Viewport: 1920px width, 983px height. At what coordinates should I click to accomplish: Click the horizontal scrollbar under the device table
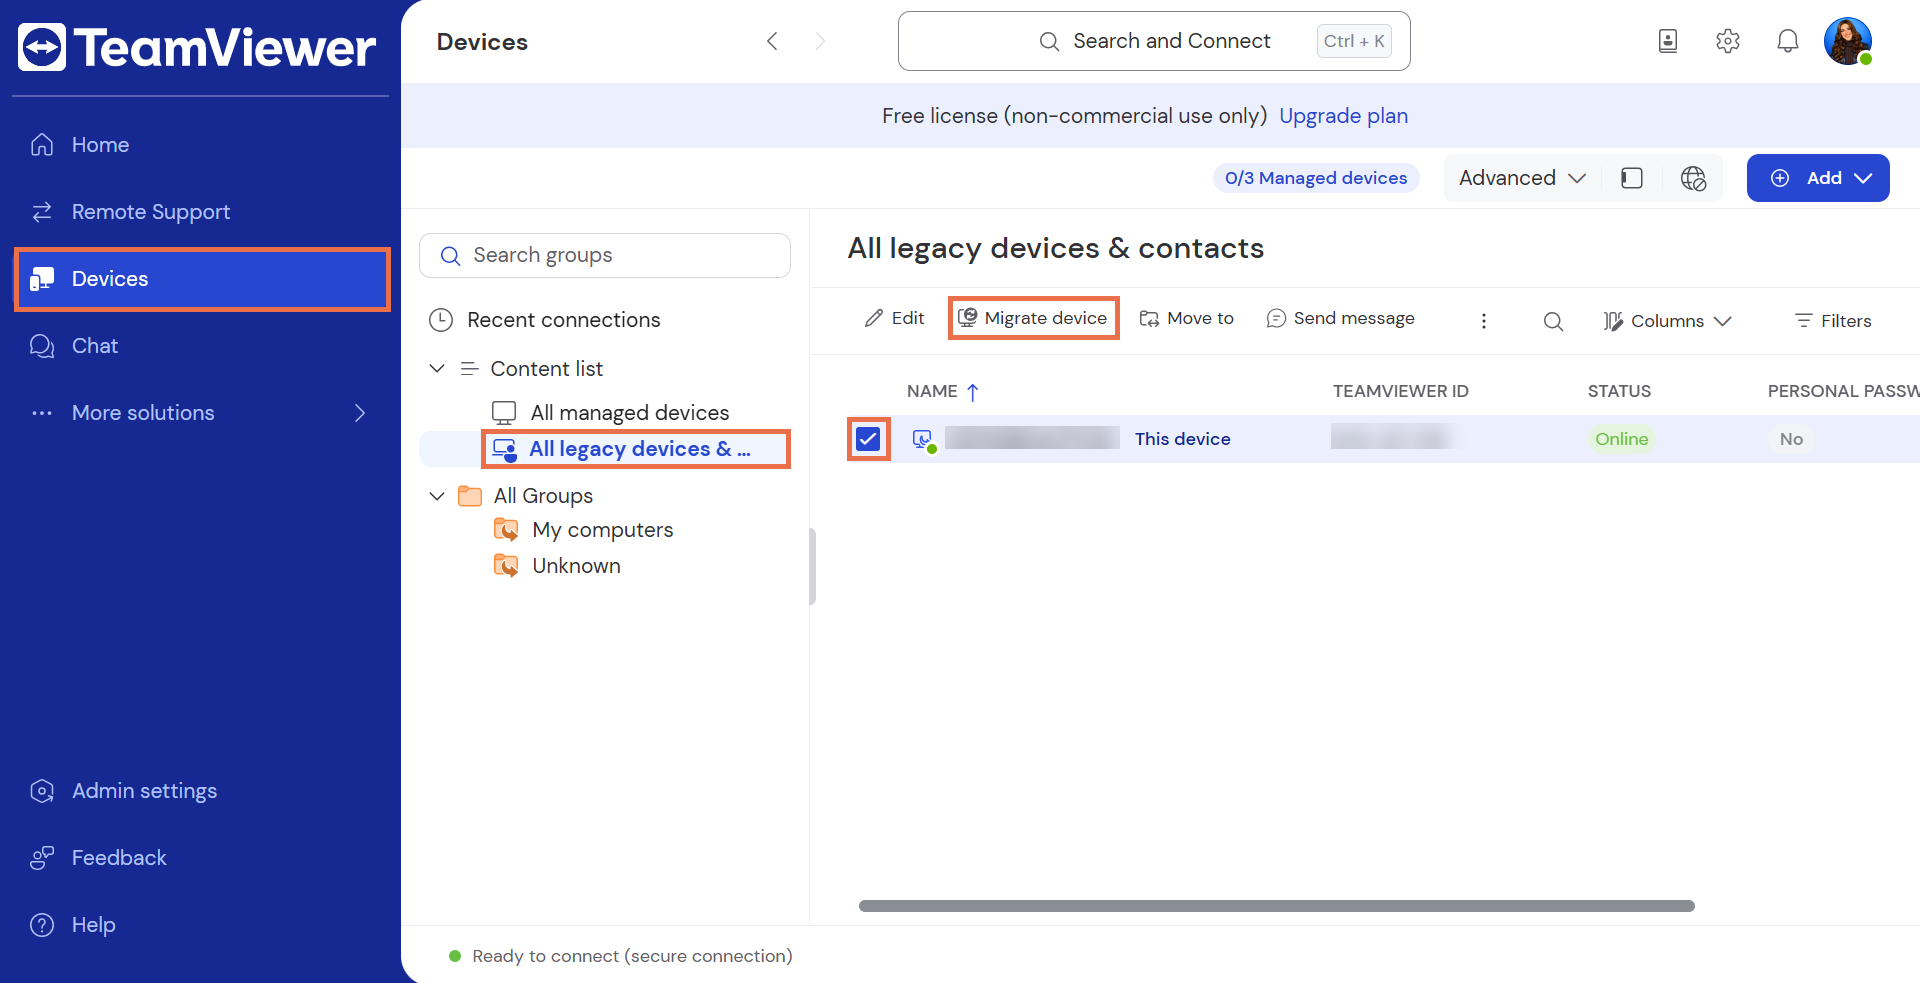point(1276,906)
